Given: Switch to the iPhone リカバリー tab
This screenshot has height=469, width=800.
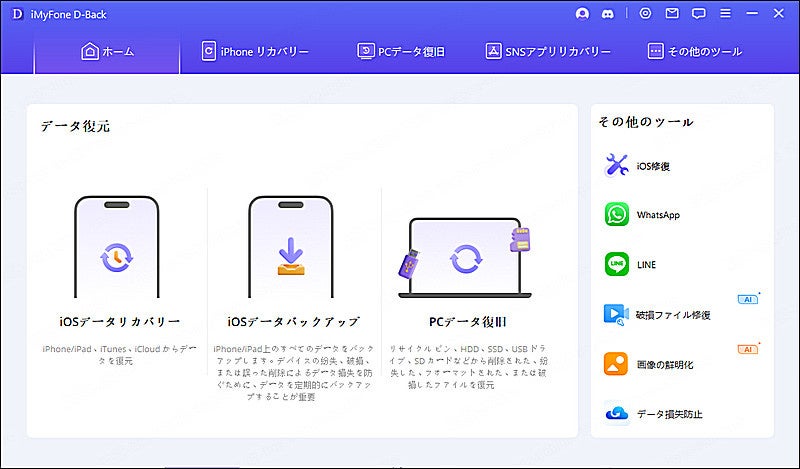Looking at the screenshot, I should 255,52.
